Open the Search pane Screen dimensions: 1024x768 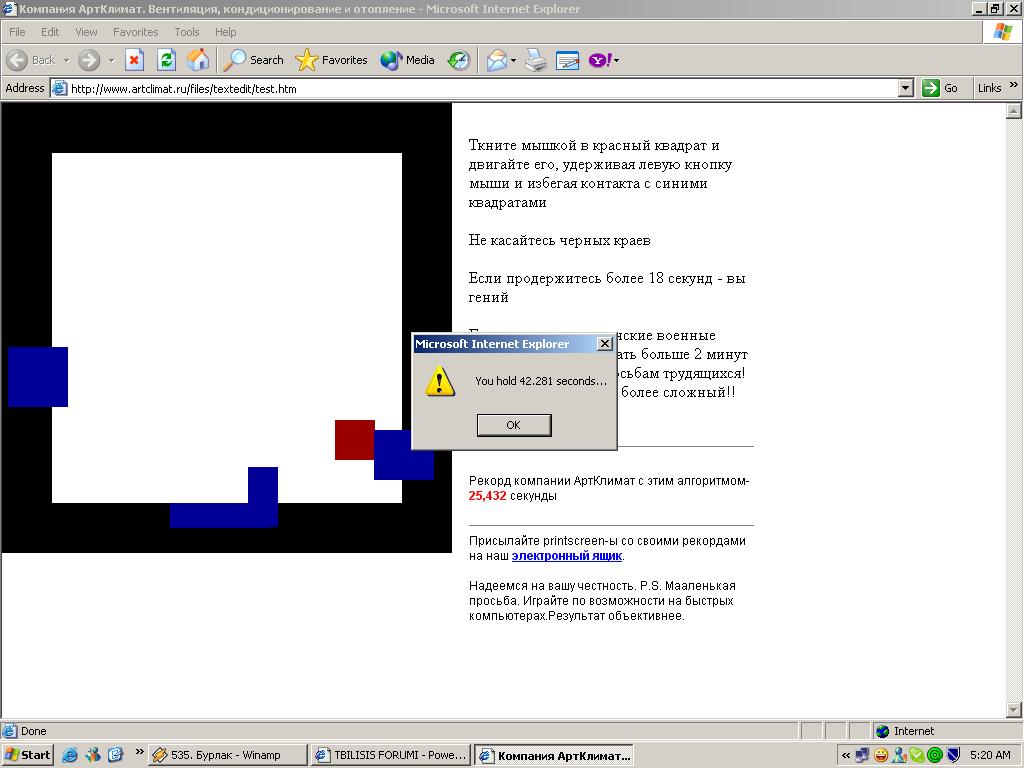(x=254, y=60)
